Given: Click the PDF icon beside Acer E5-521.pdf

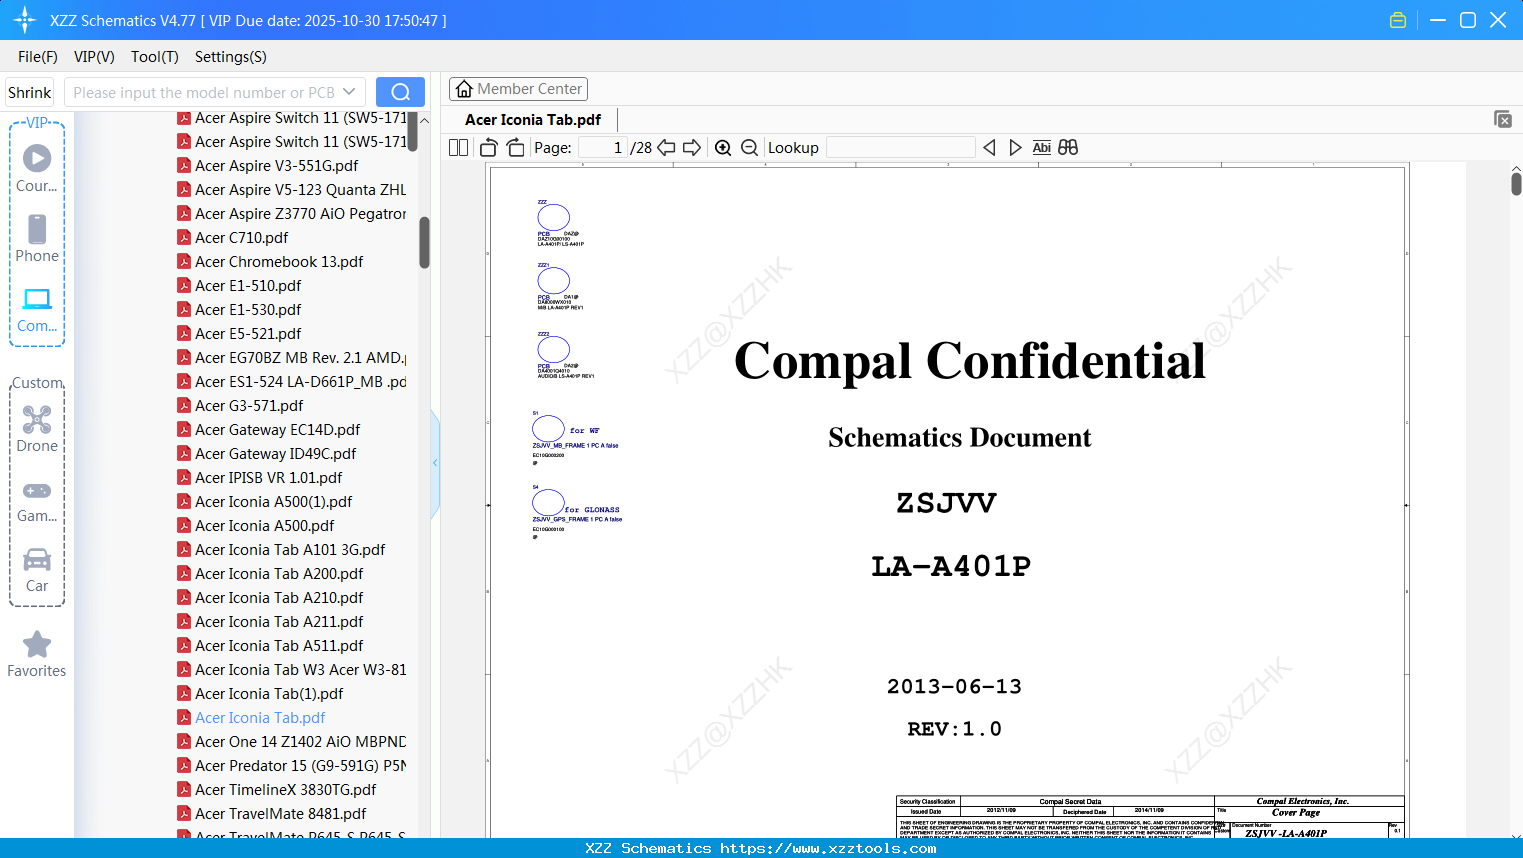Looking at the screenshot, I should click(184, 334).
